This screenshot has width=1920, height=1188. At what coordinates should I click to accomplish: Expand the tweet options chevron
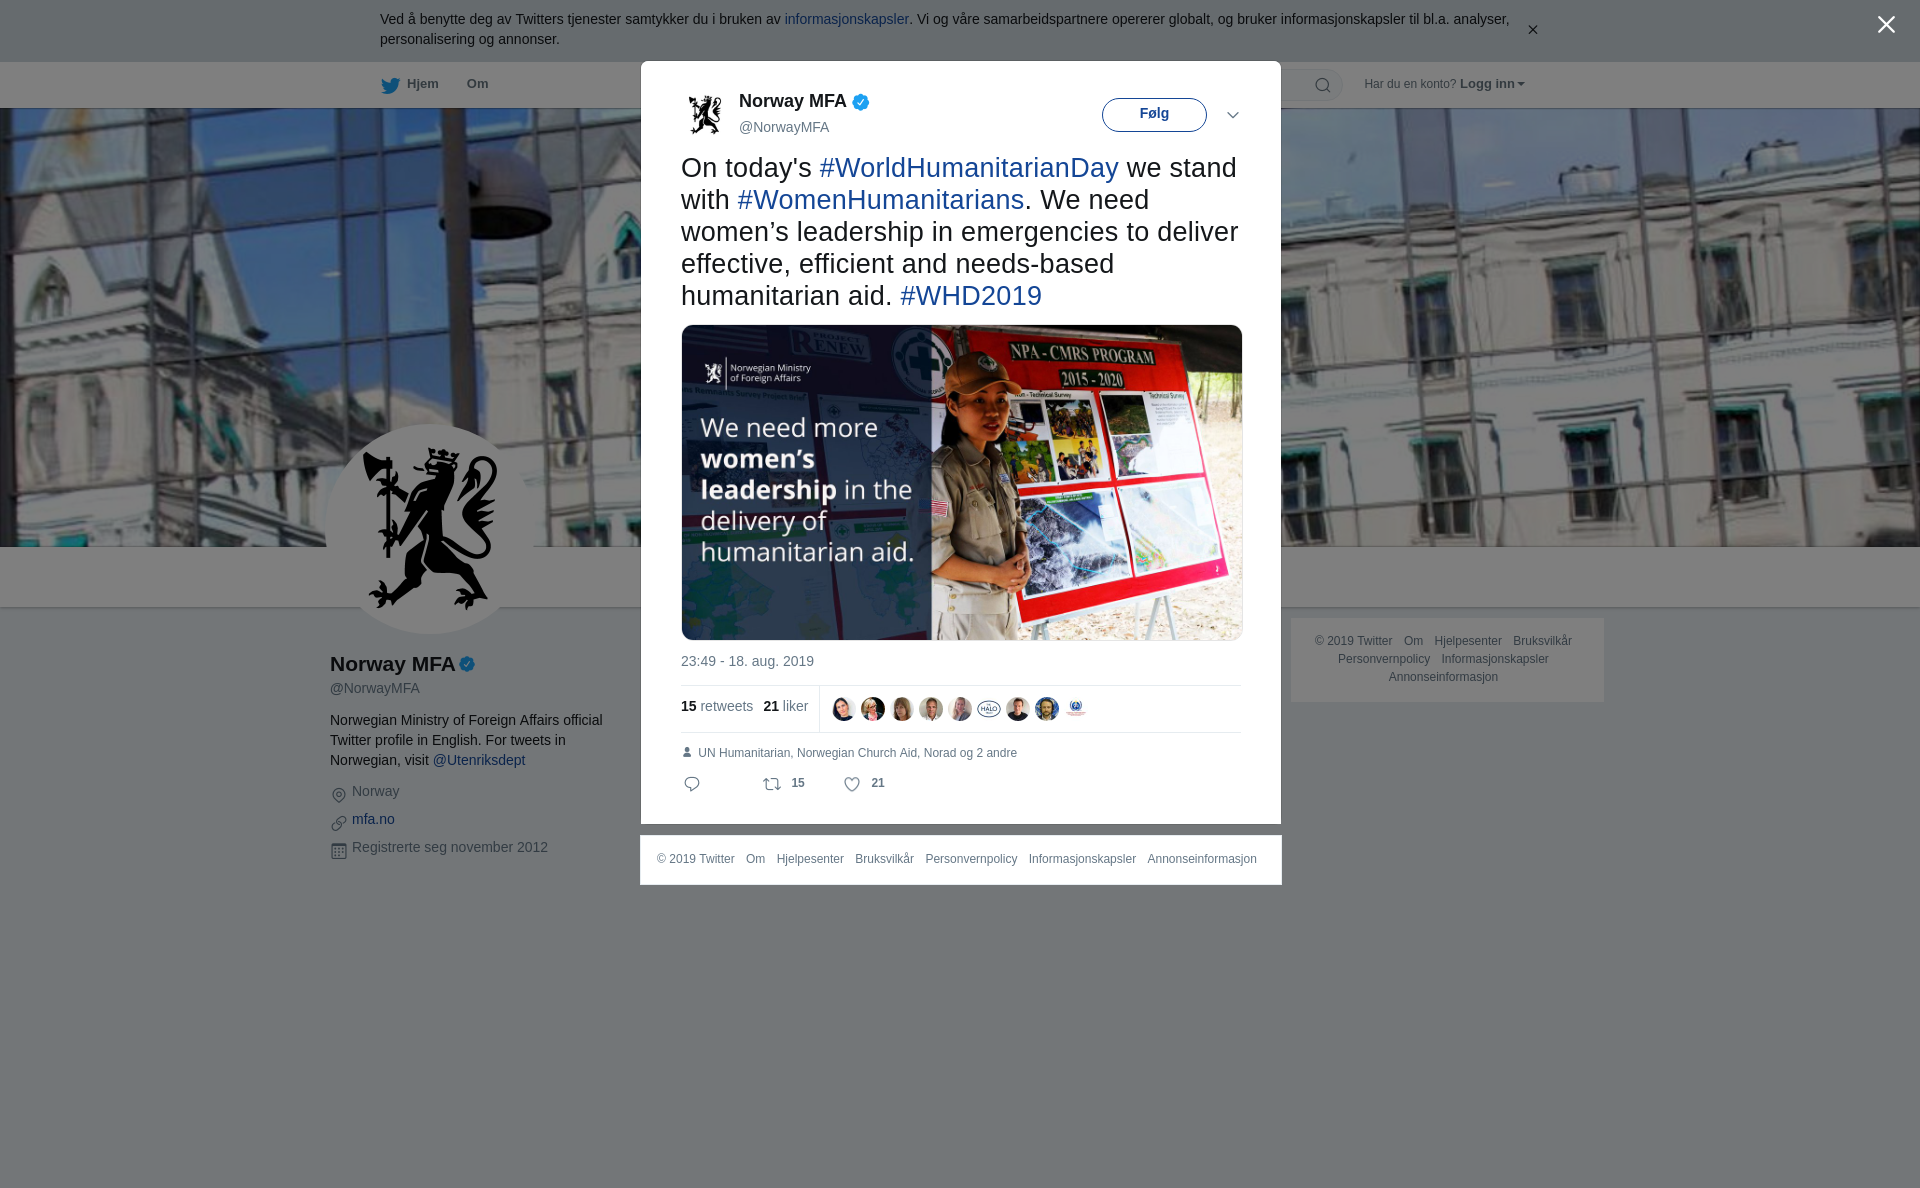click(1233, 115)
